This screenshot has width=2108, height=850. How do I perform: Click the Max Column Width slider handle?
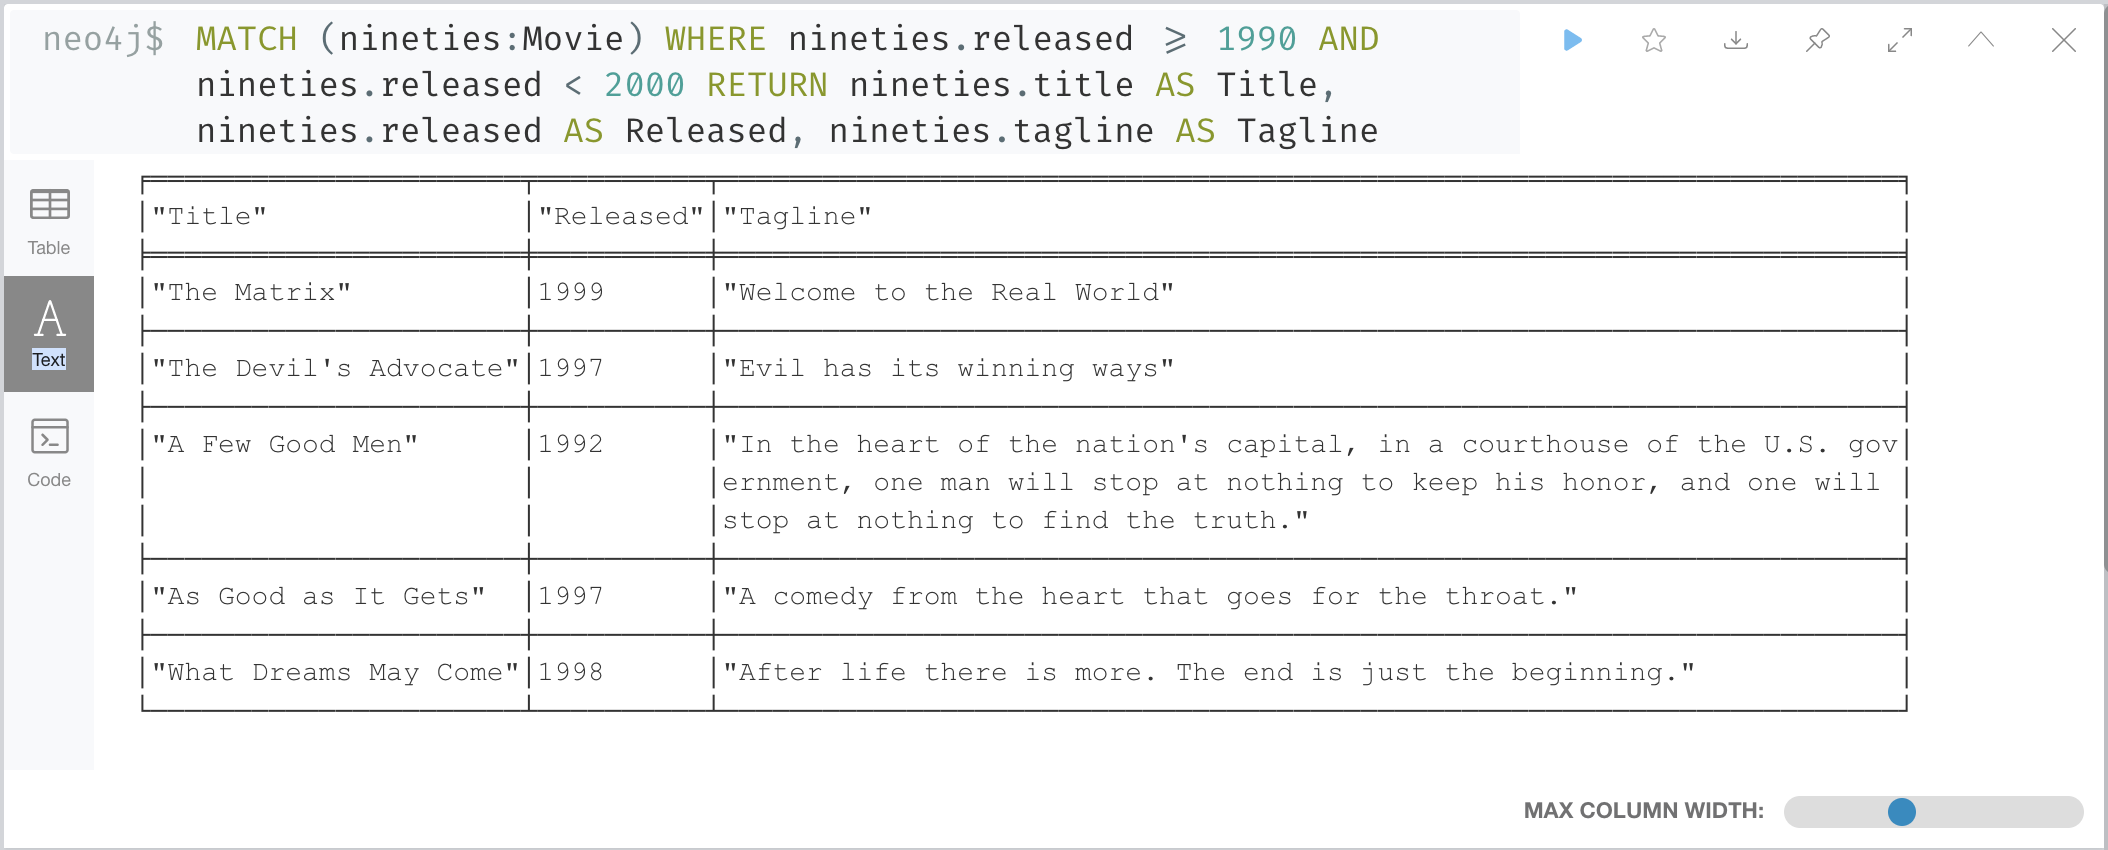(1901, 811)
